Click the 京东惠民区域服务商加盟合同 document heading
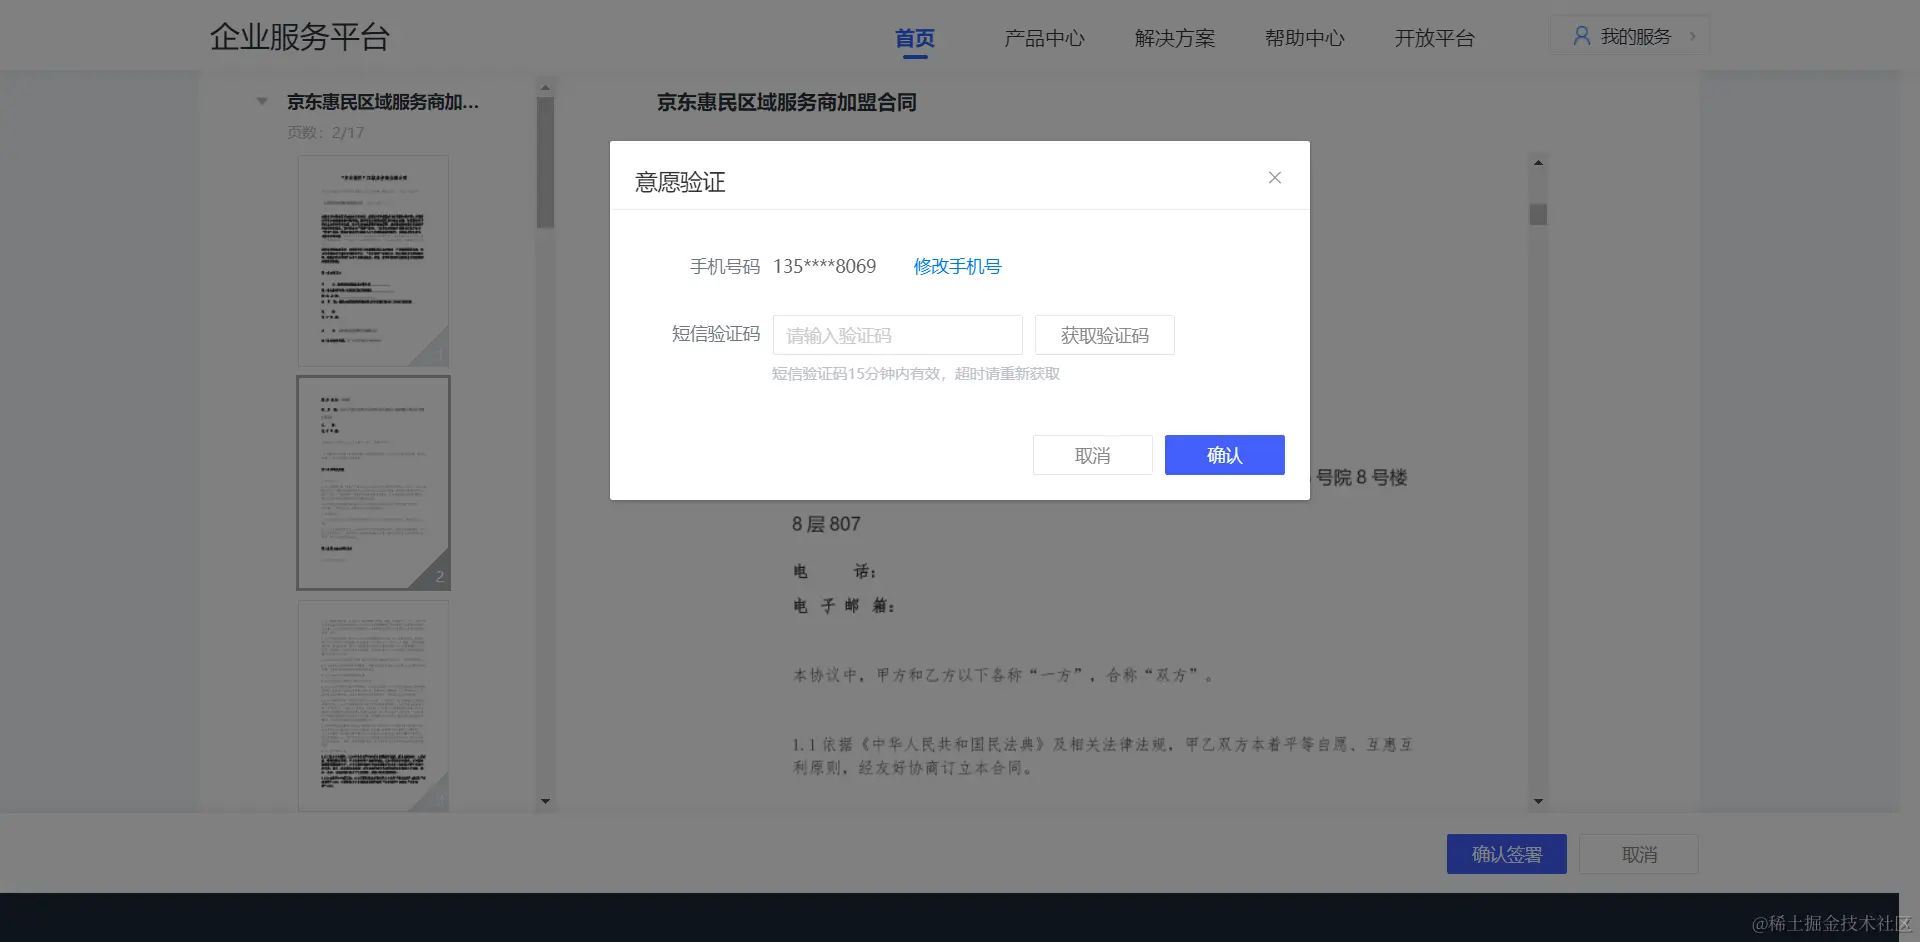Image resolution: width=1920 pixels, height=942 pixels. tap(786, 102)
